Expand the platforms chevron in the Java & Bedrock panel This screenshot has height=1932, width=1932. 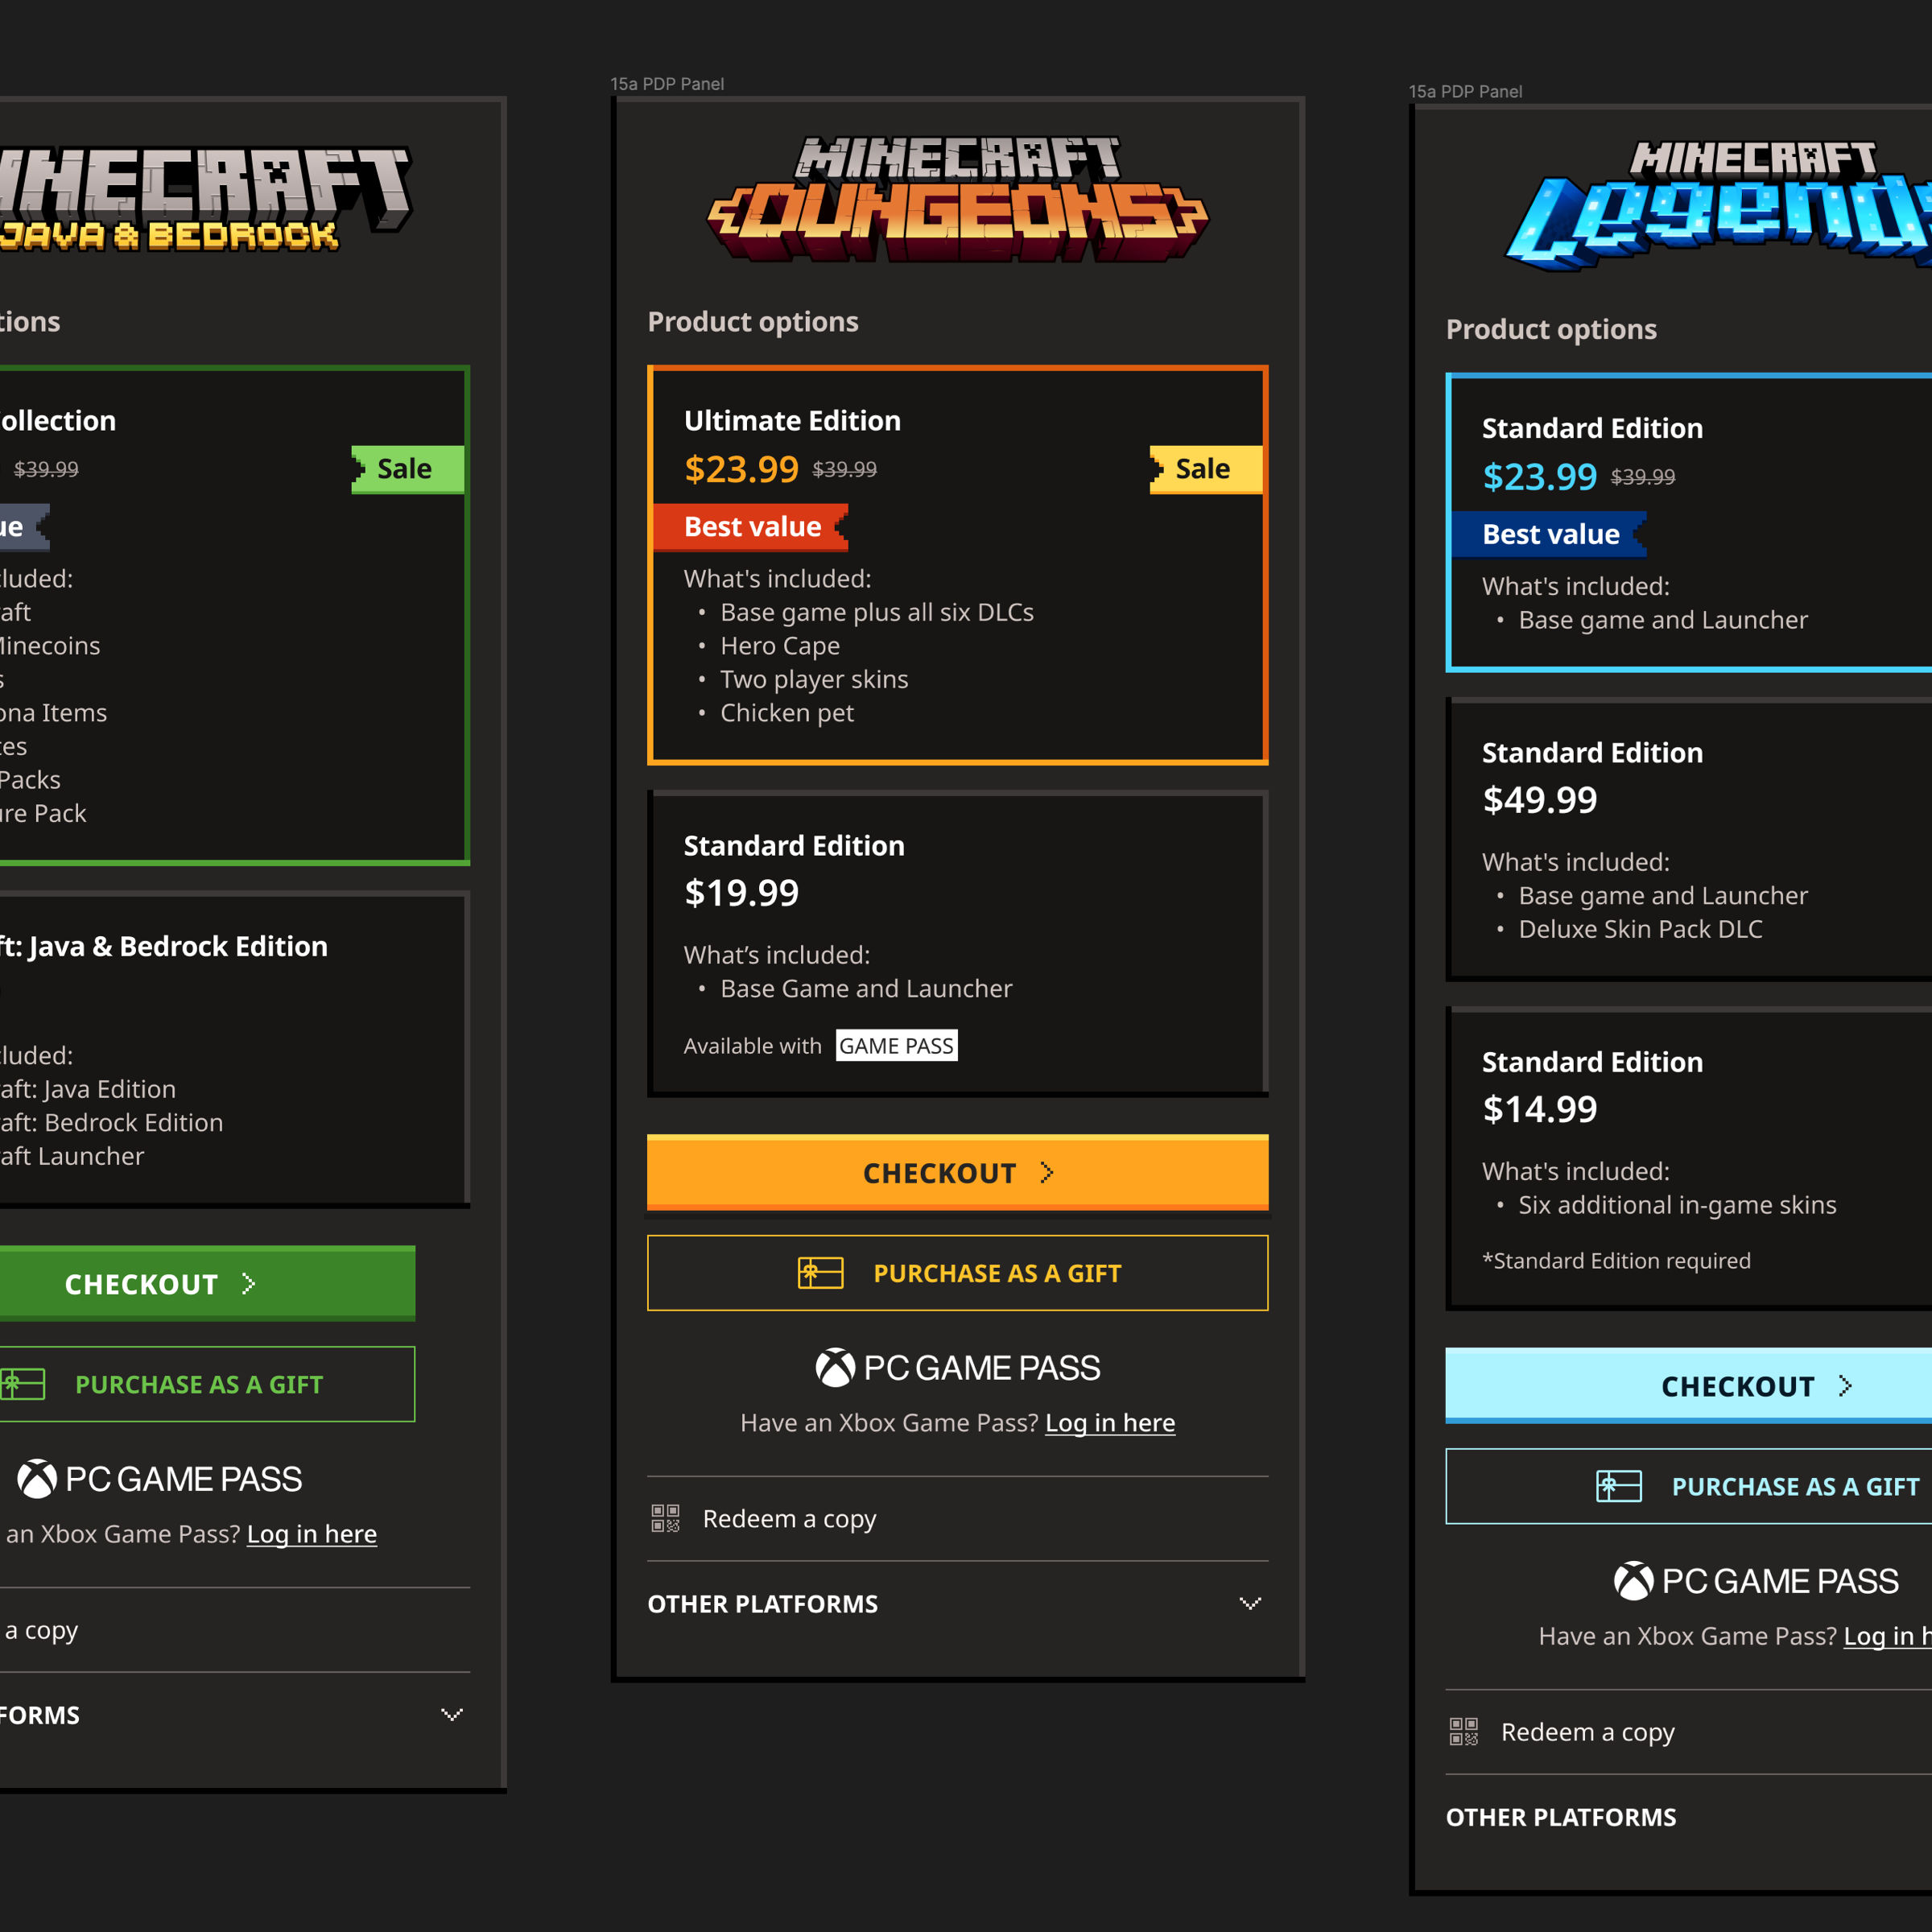coord(452,1714)
